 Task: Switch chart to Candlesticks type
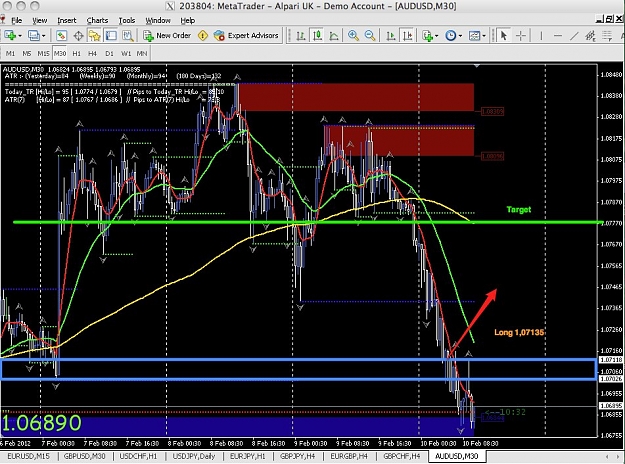click(x=317, y=36)
